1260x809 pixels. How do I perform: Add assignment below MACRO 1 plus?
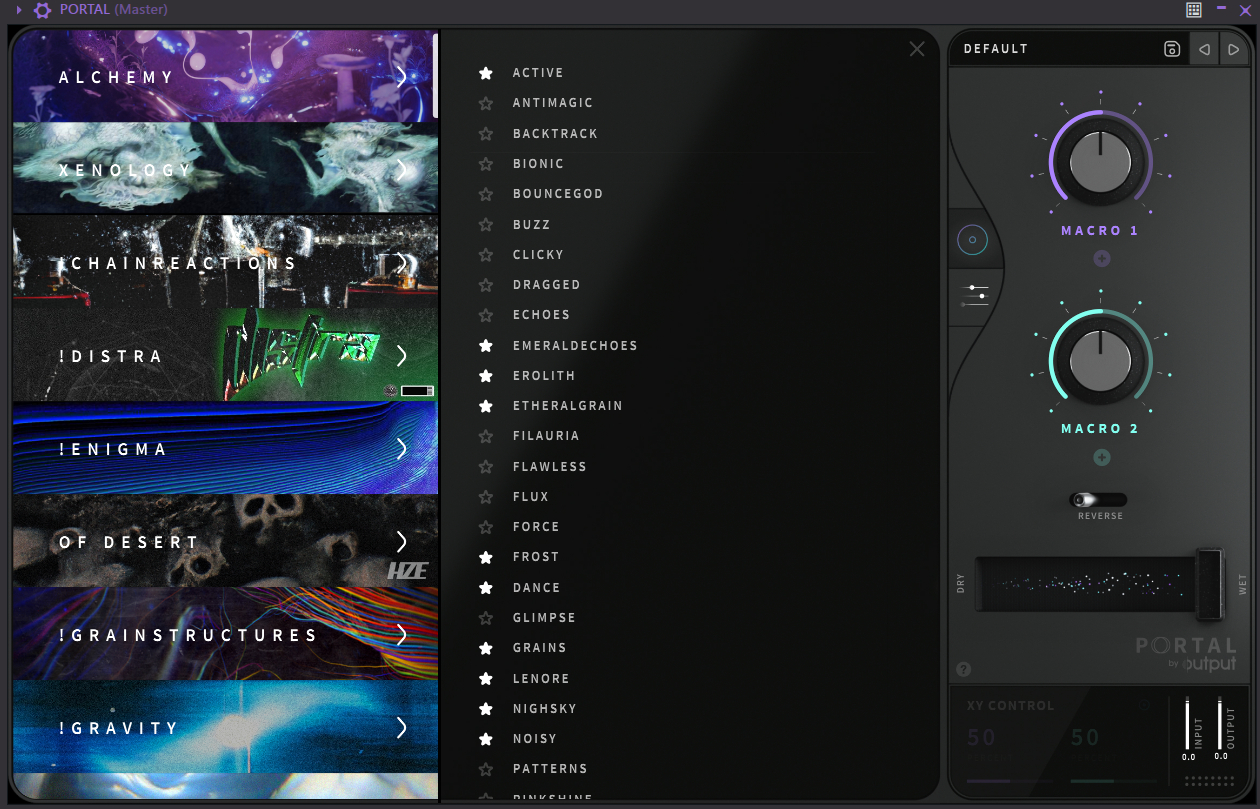(x=1101, y=259)
